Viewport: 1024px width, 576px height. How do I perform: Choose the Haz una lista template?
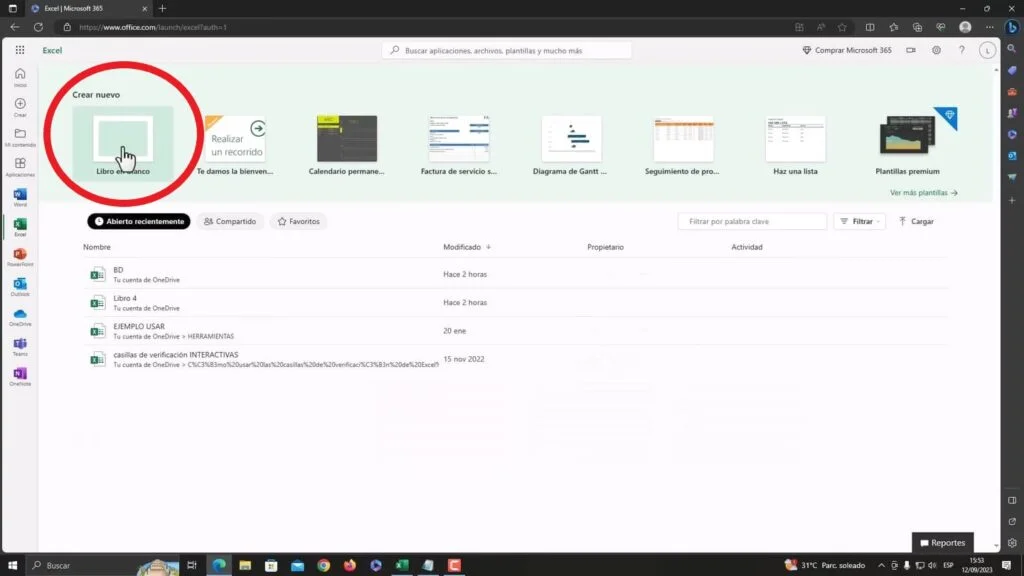pos(795,144)
